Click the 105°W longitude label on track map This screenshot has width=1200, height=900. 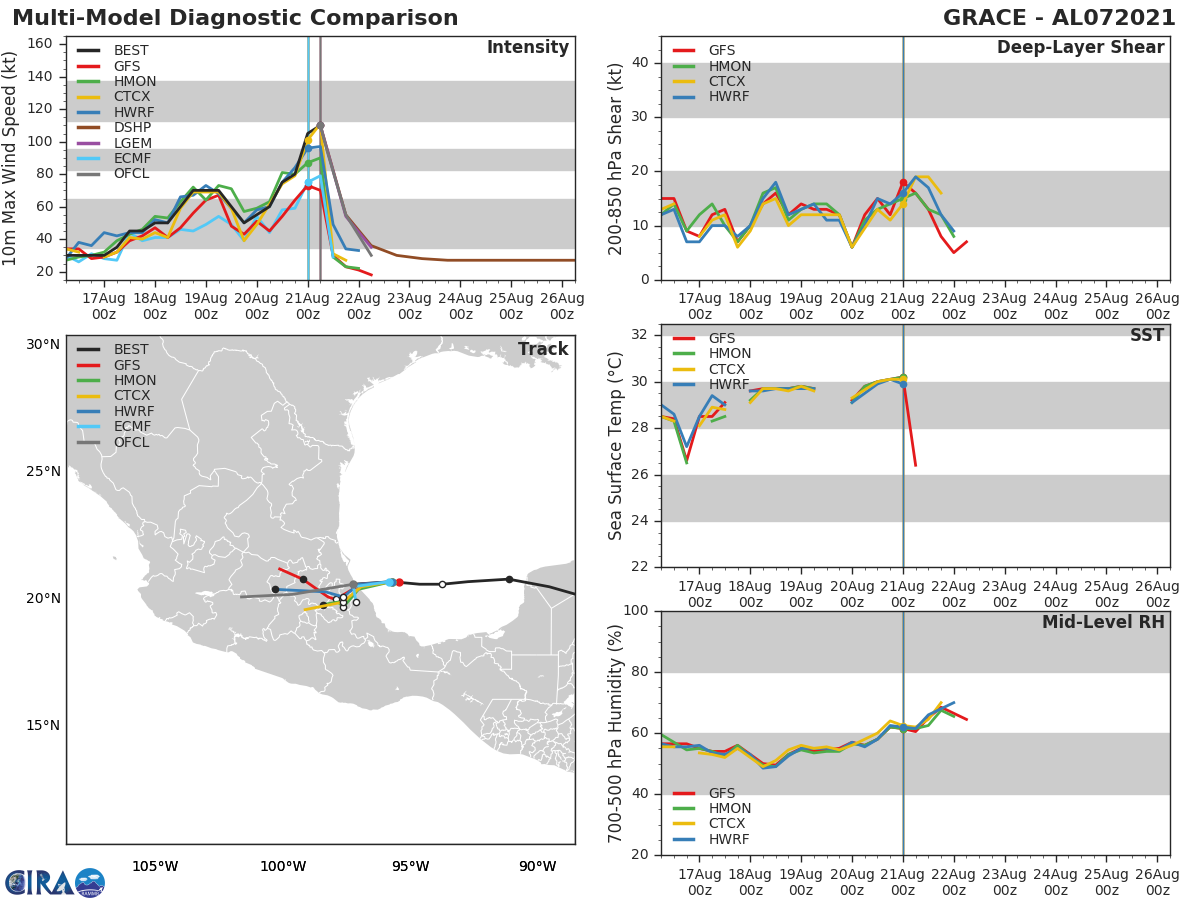[x=155, y=866]
